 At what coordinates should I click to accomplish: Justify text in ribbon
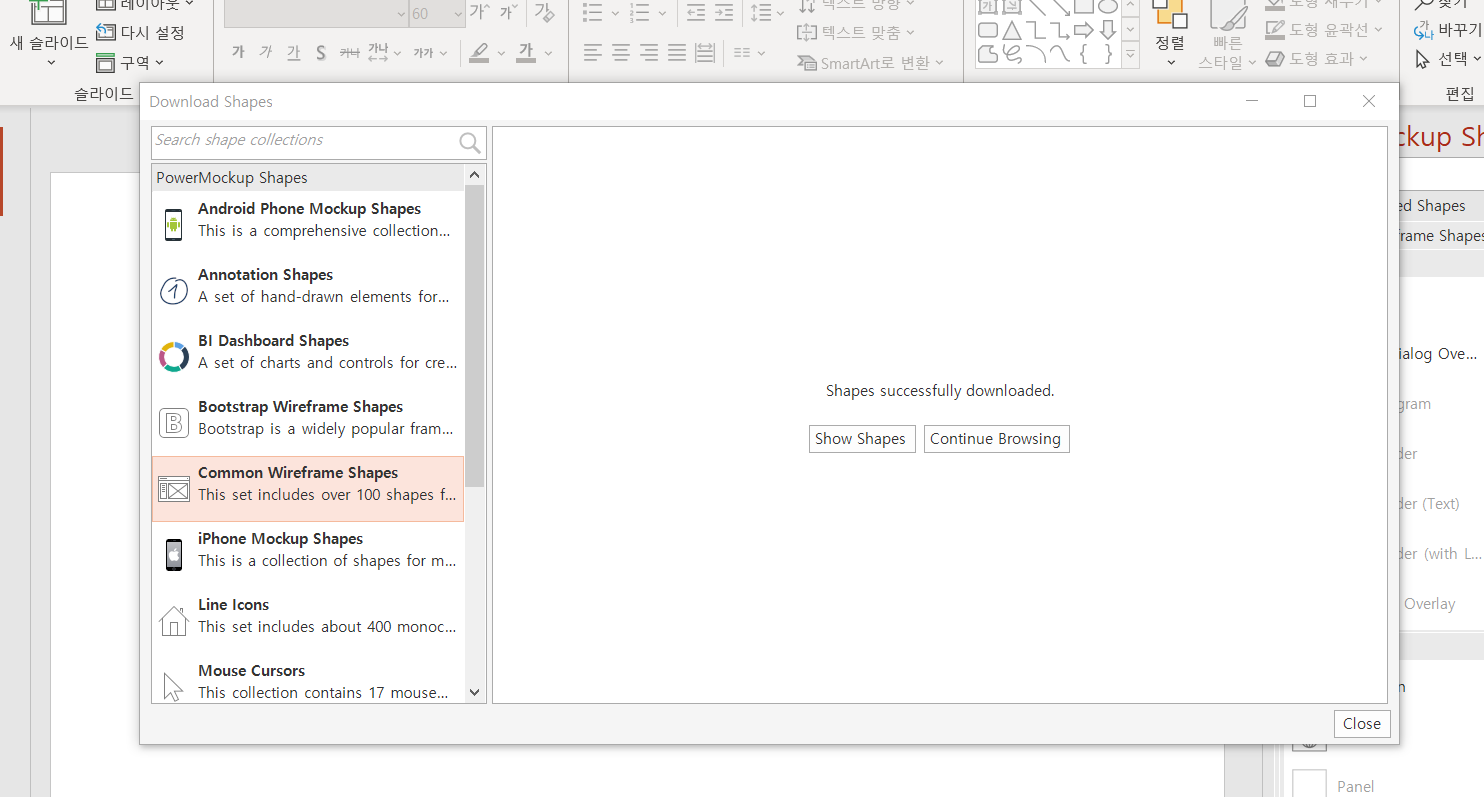[x=677, y=53]
